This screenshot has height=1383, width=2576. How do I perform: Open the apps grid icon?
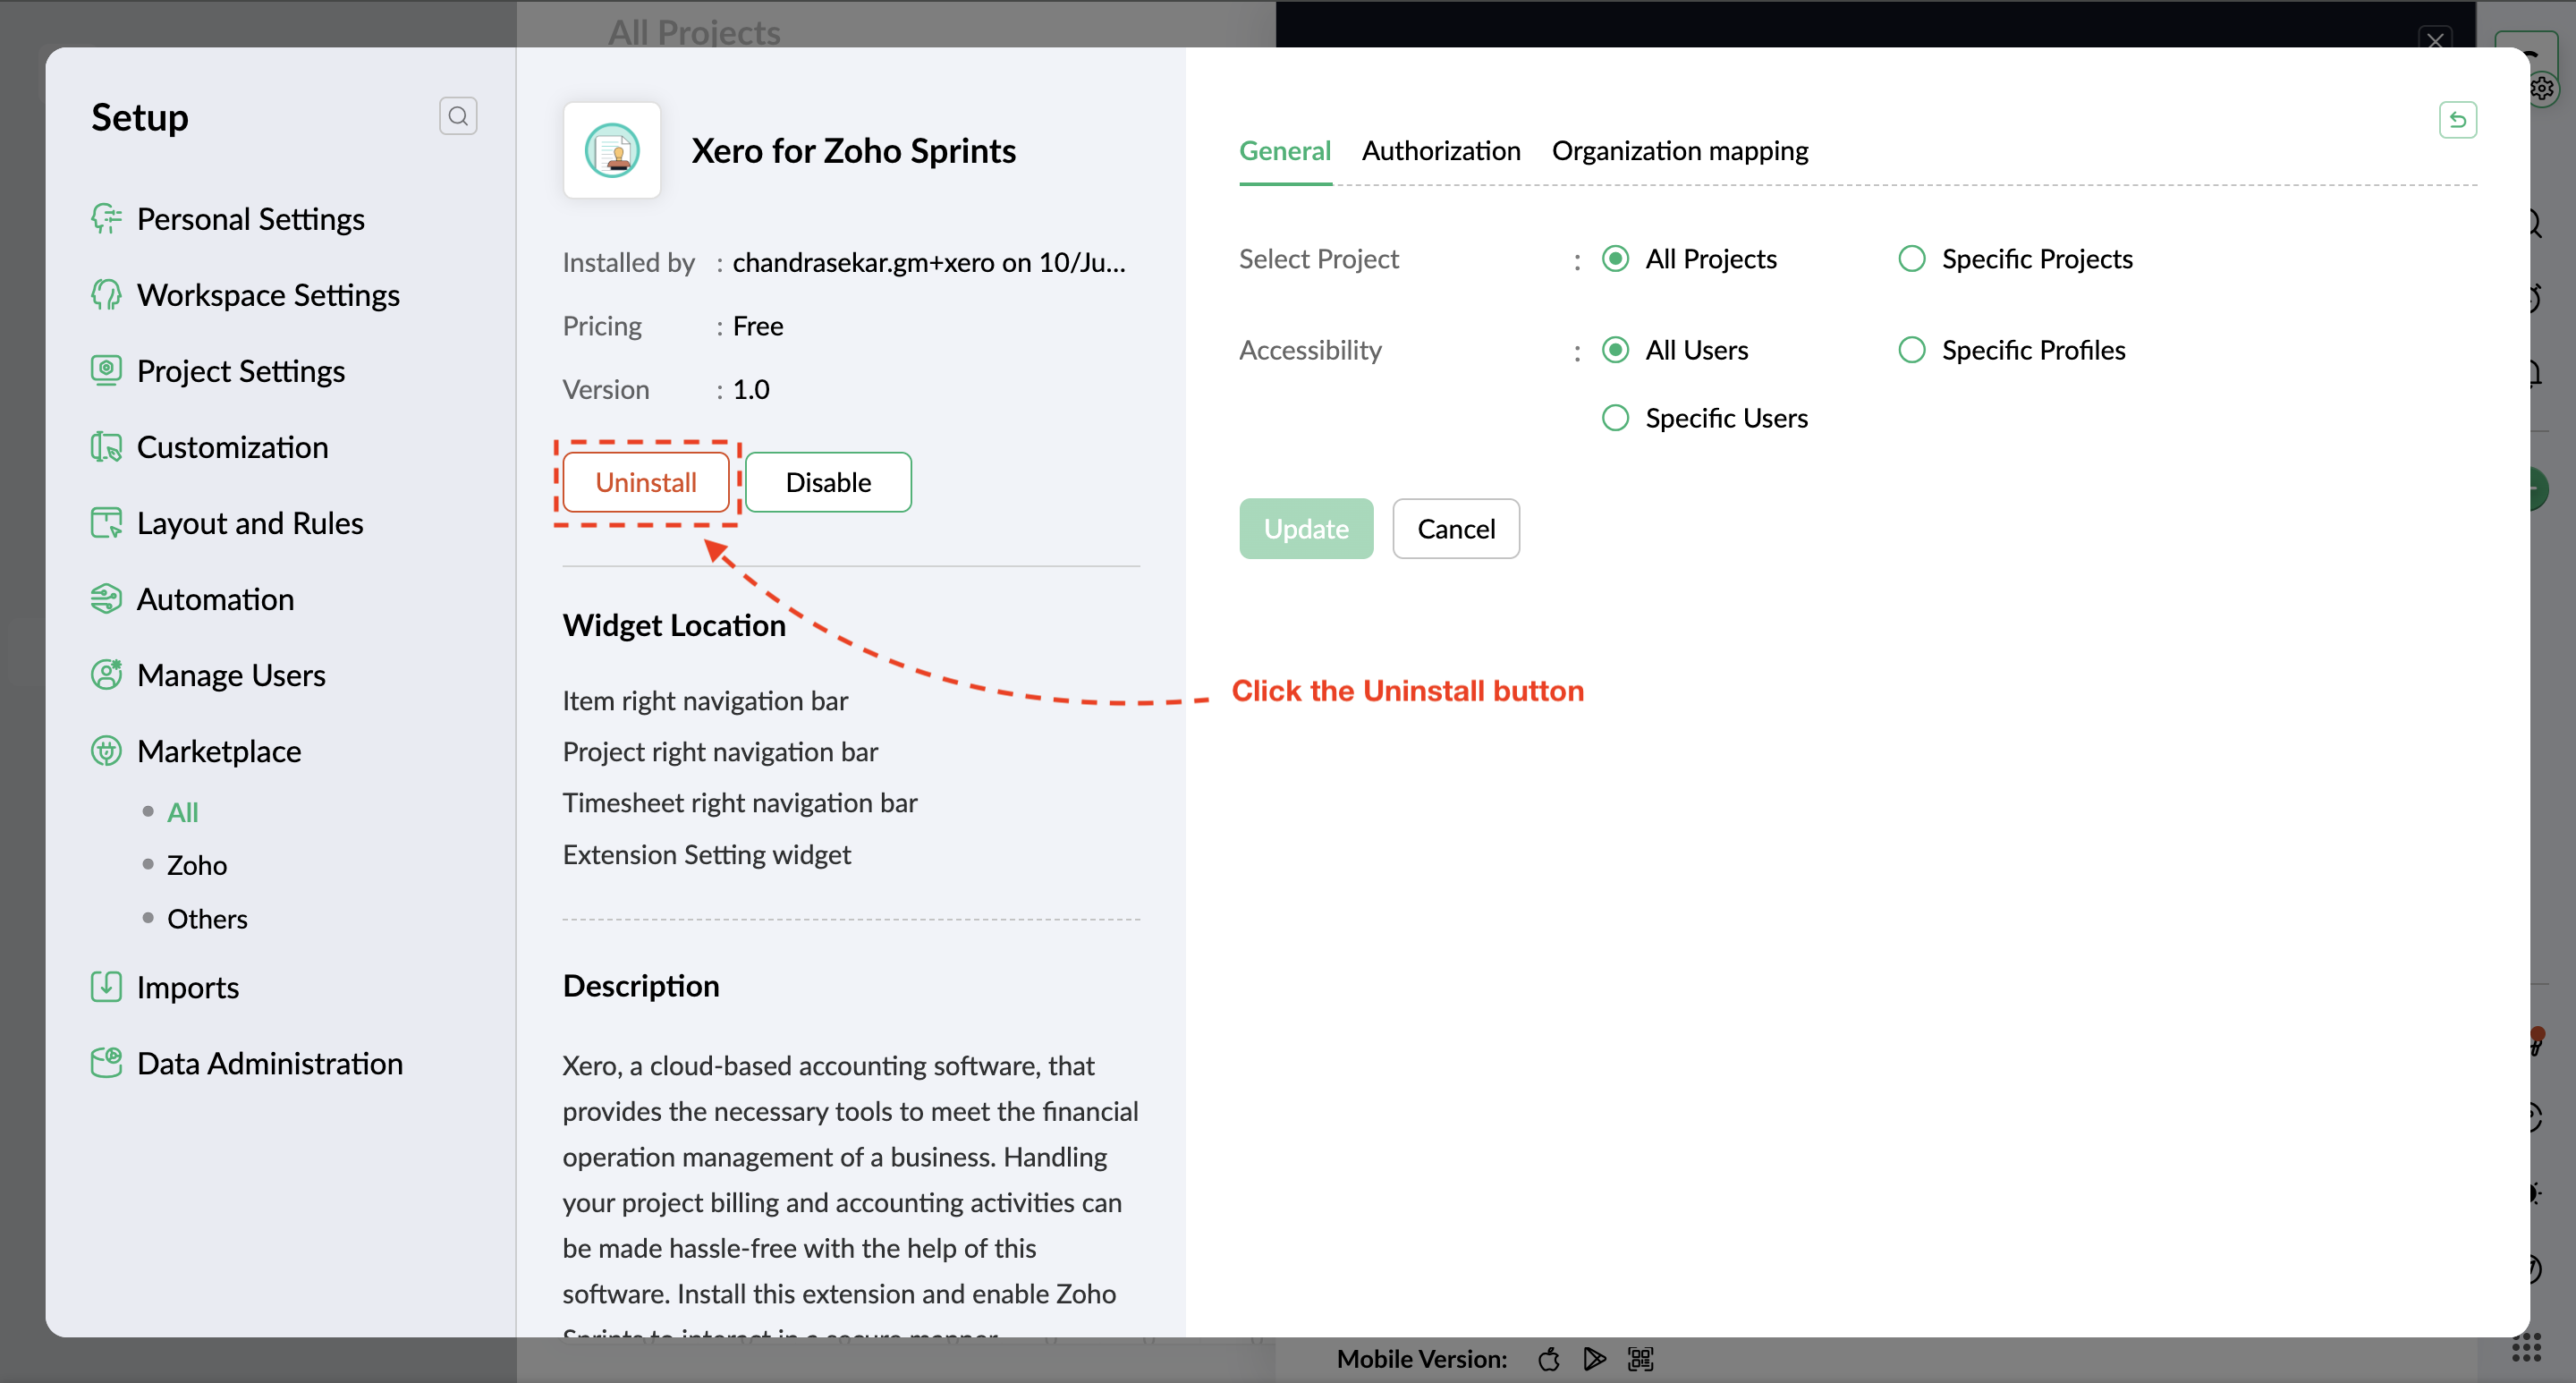pyautogui.click(x=2526, y=1348)
